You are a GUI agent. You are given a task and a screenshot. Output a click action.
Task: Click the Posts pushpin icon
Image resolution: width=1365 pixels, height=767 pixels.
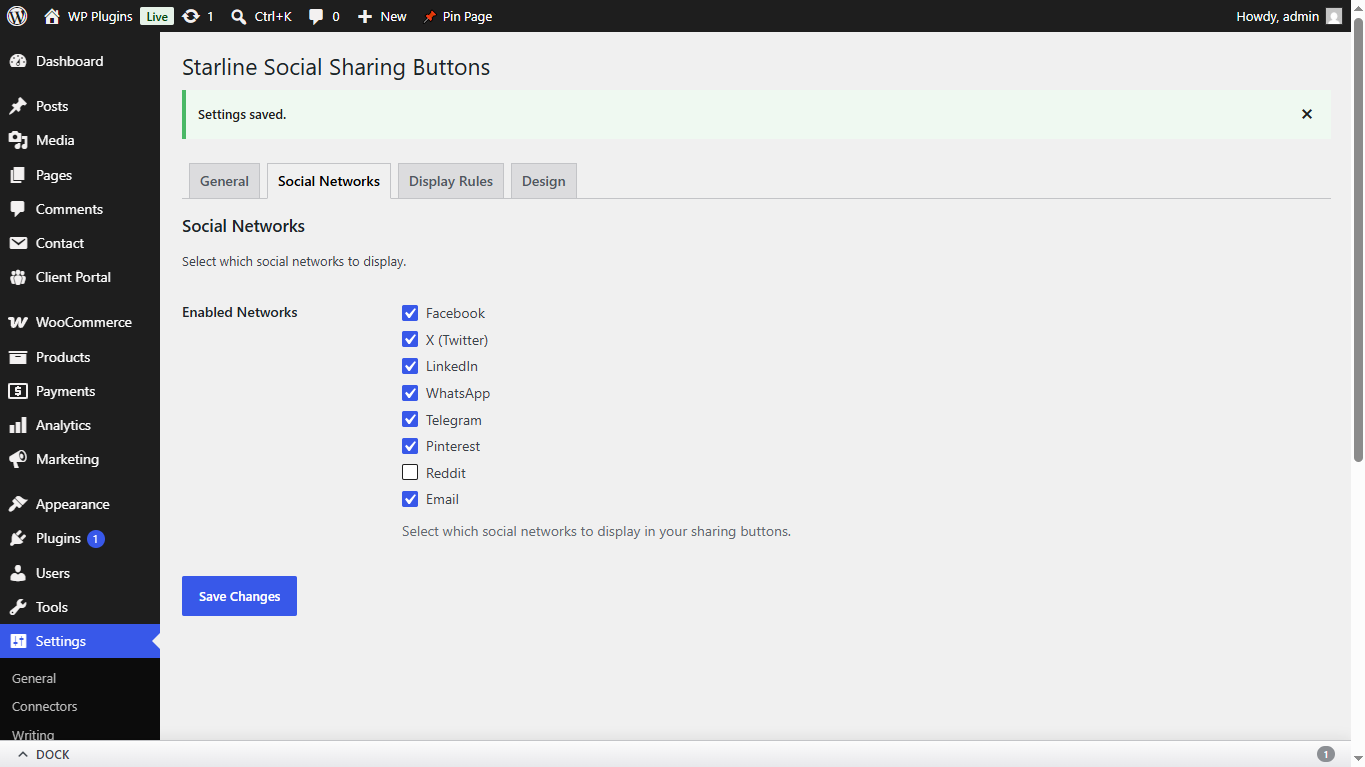coord(18,106)
